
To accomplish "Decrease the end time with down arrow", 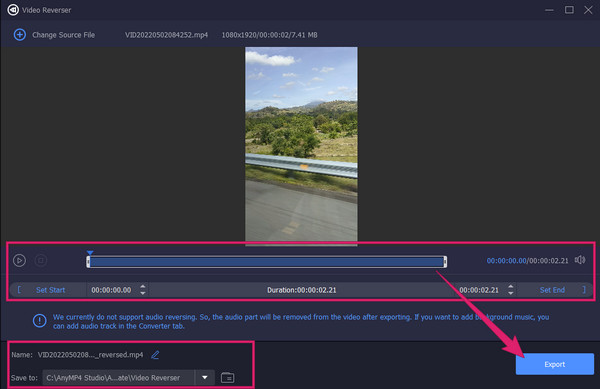I will coord(510,293).
